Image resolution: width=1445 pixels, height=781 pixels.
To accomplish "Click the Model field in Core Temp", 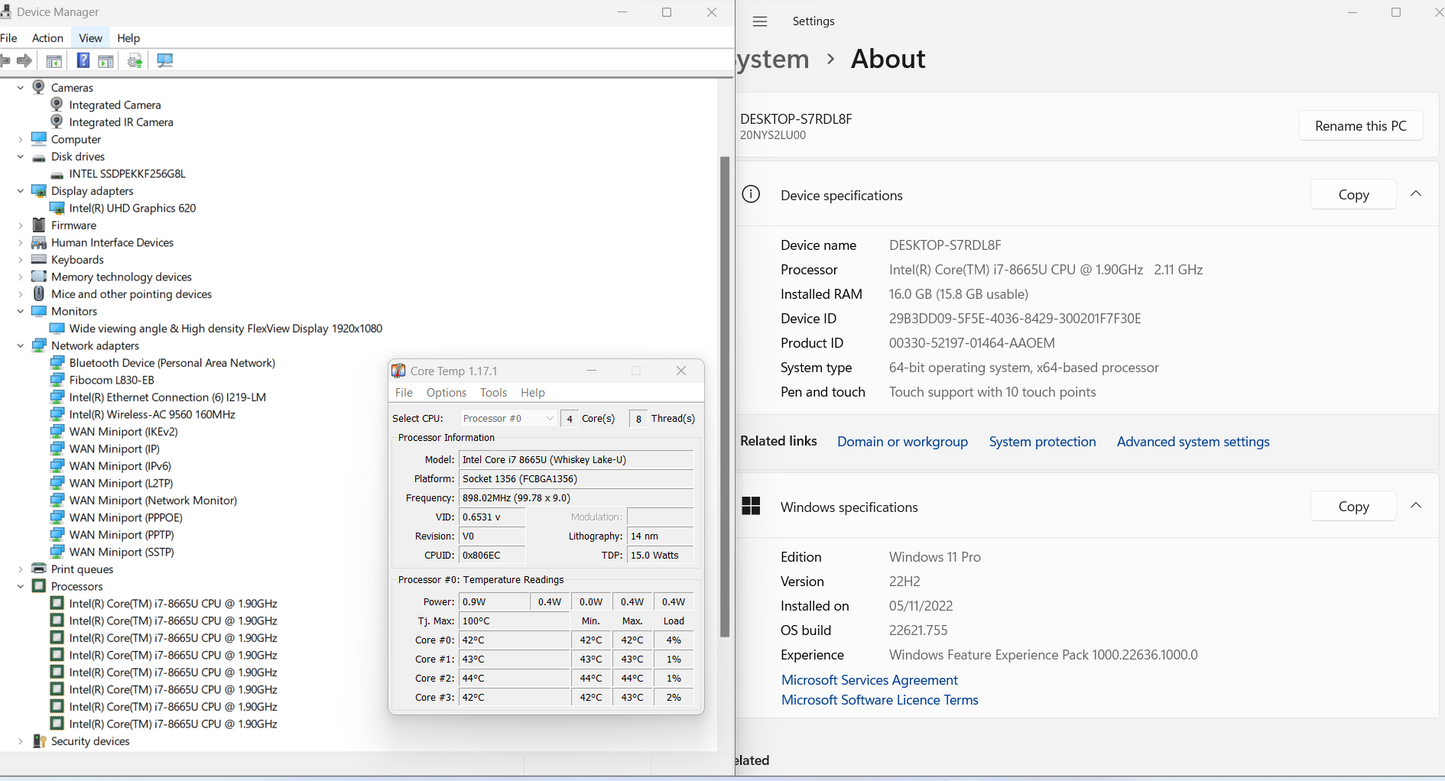I will tap(576, 460).
